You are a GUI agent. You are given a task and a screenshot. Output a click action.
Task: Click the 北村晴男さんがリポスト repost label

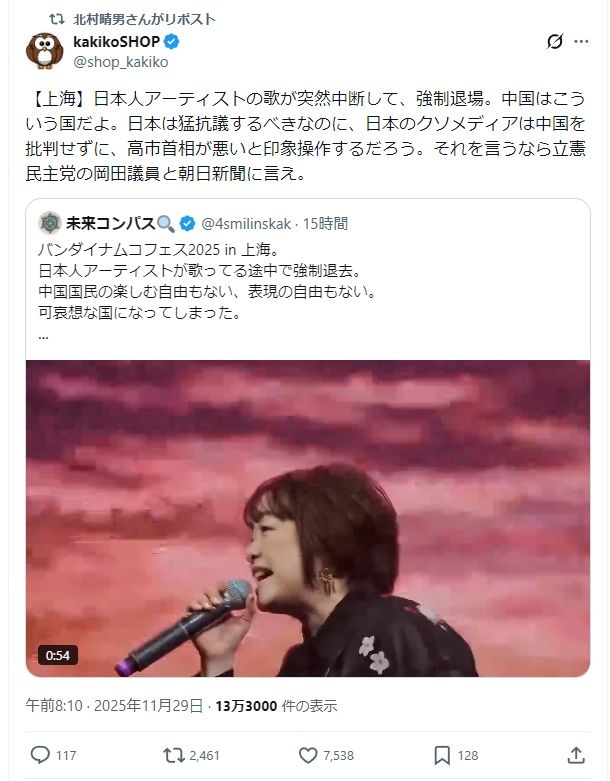click(x=144, y=19)
